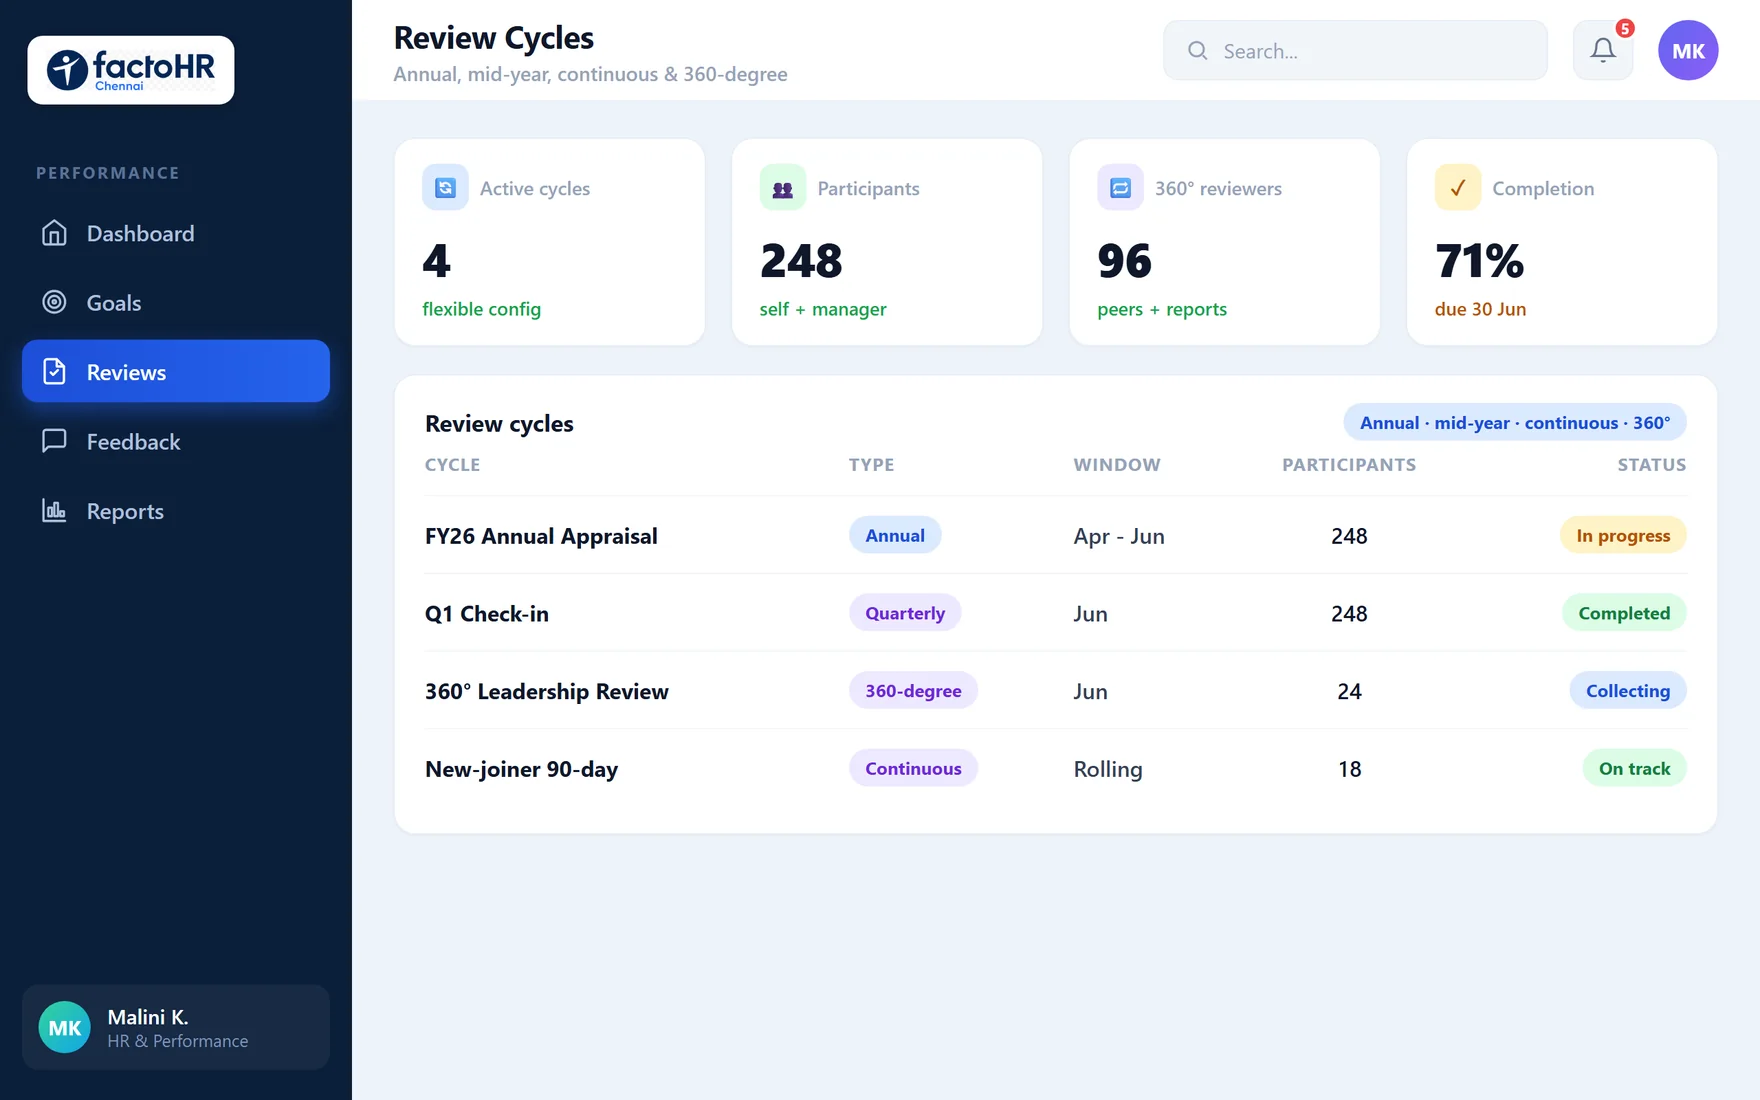Click participants count 24
This screenshot has width=1760, height=1100.
[1349, 691]
